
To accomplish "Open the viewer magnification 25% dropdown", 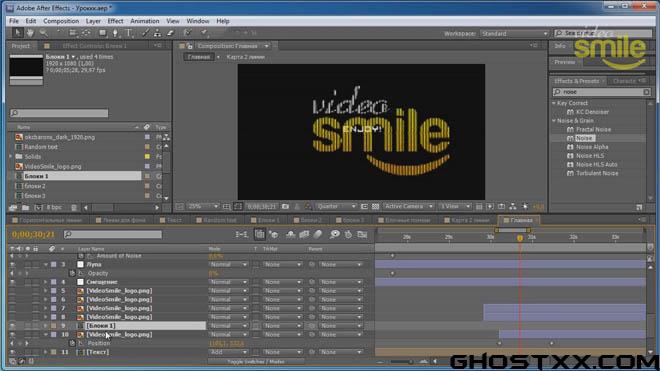I will pos(203,206).
